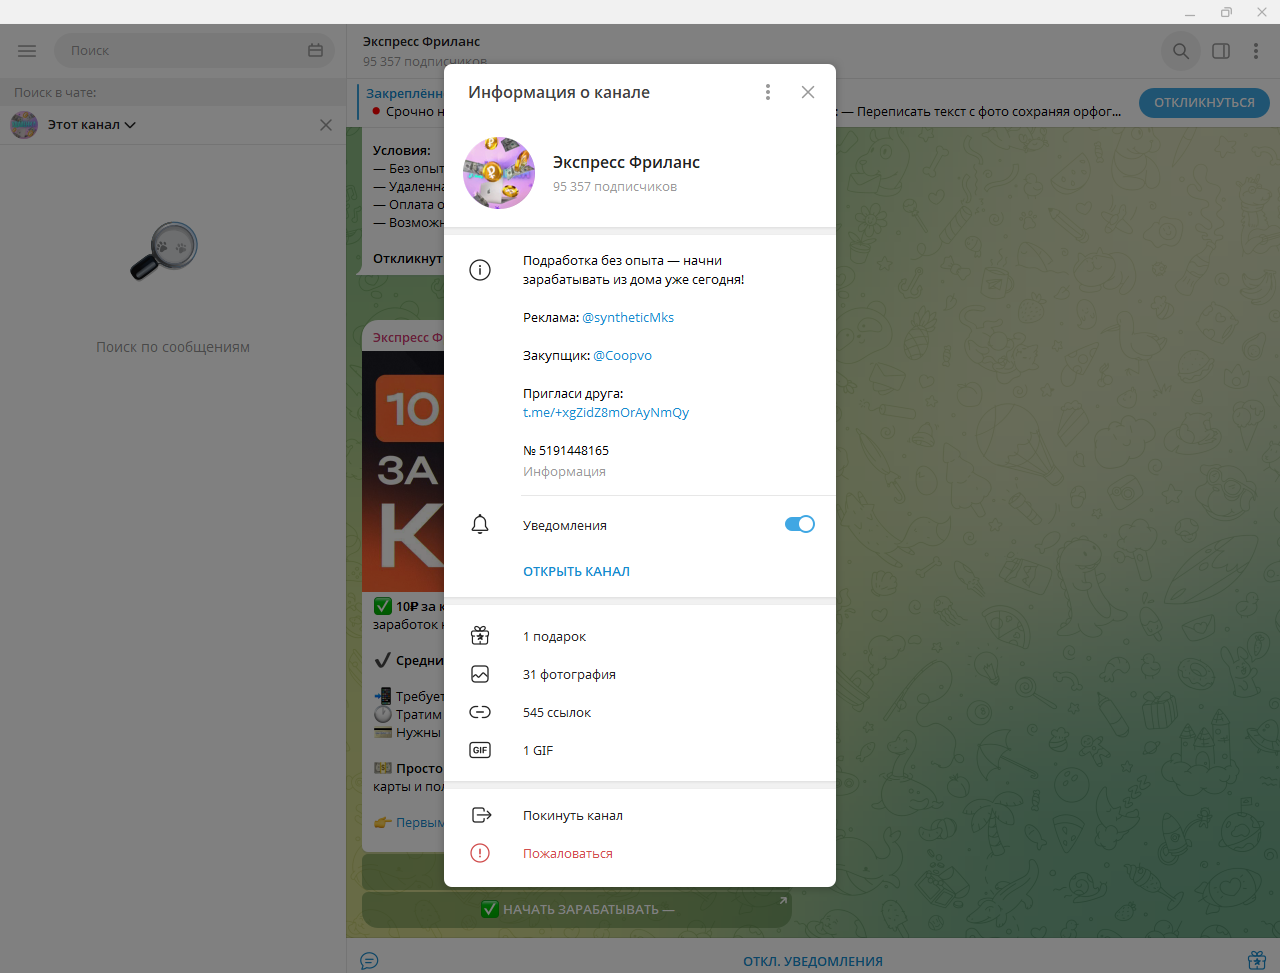
Task: Click '95 357 подписчиков' in the dialog
Action: tap(615, 186)
